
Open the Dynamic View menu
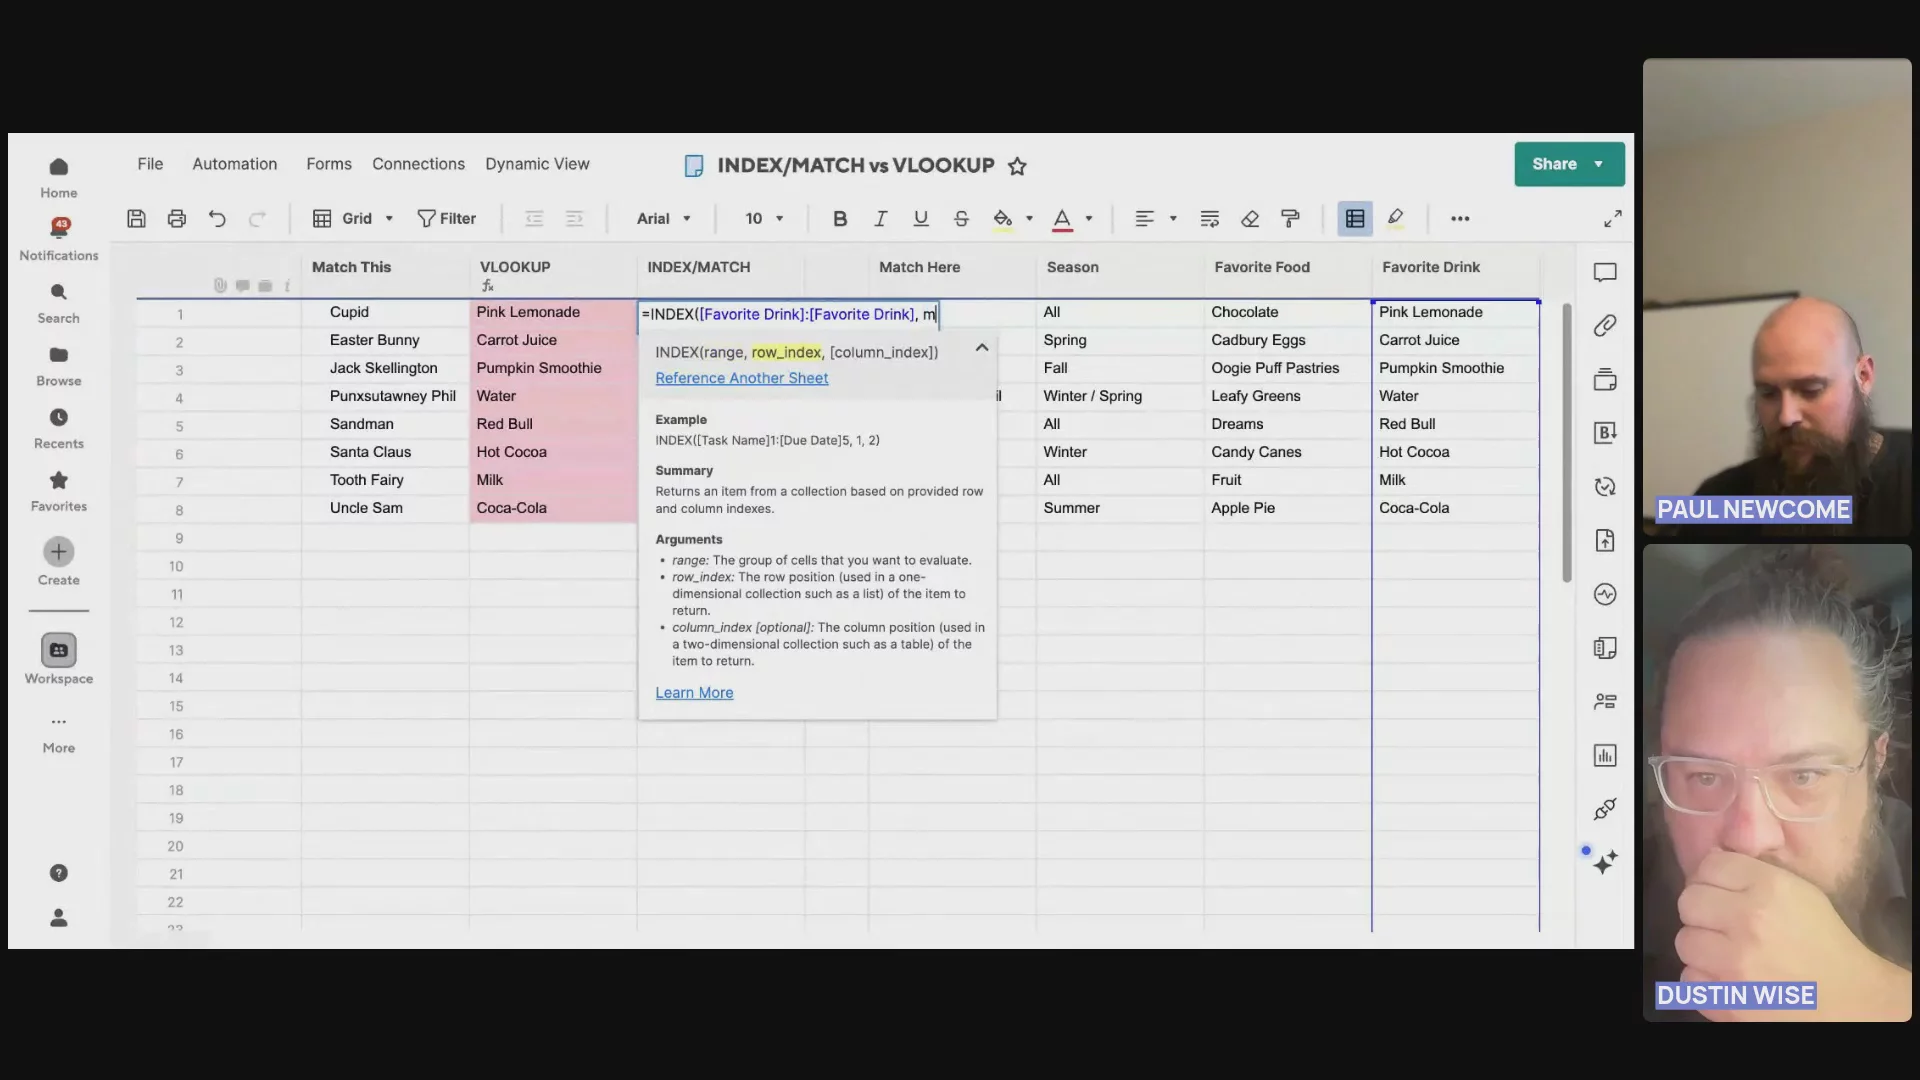[x=537, y=164]
